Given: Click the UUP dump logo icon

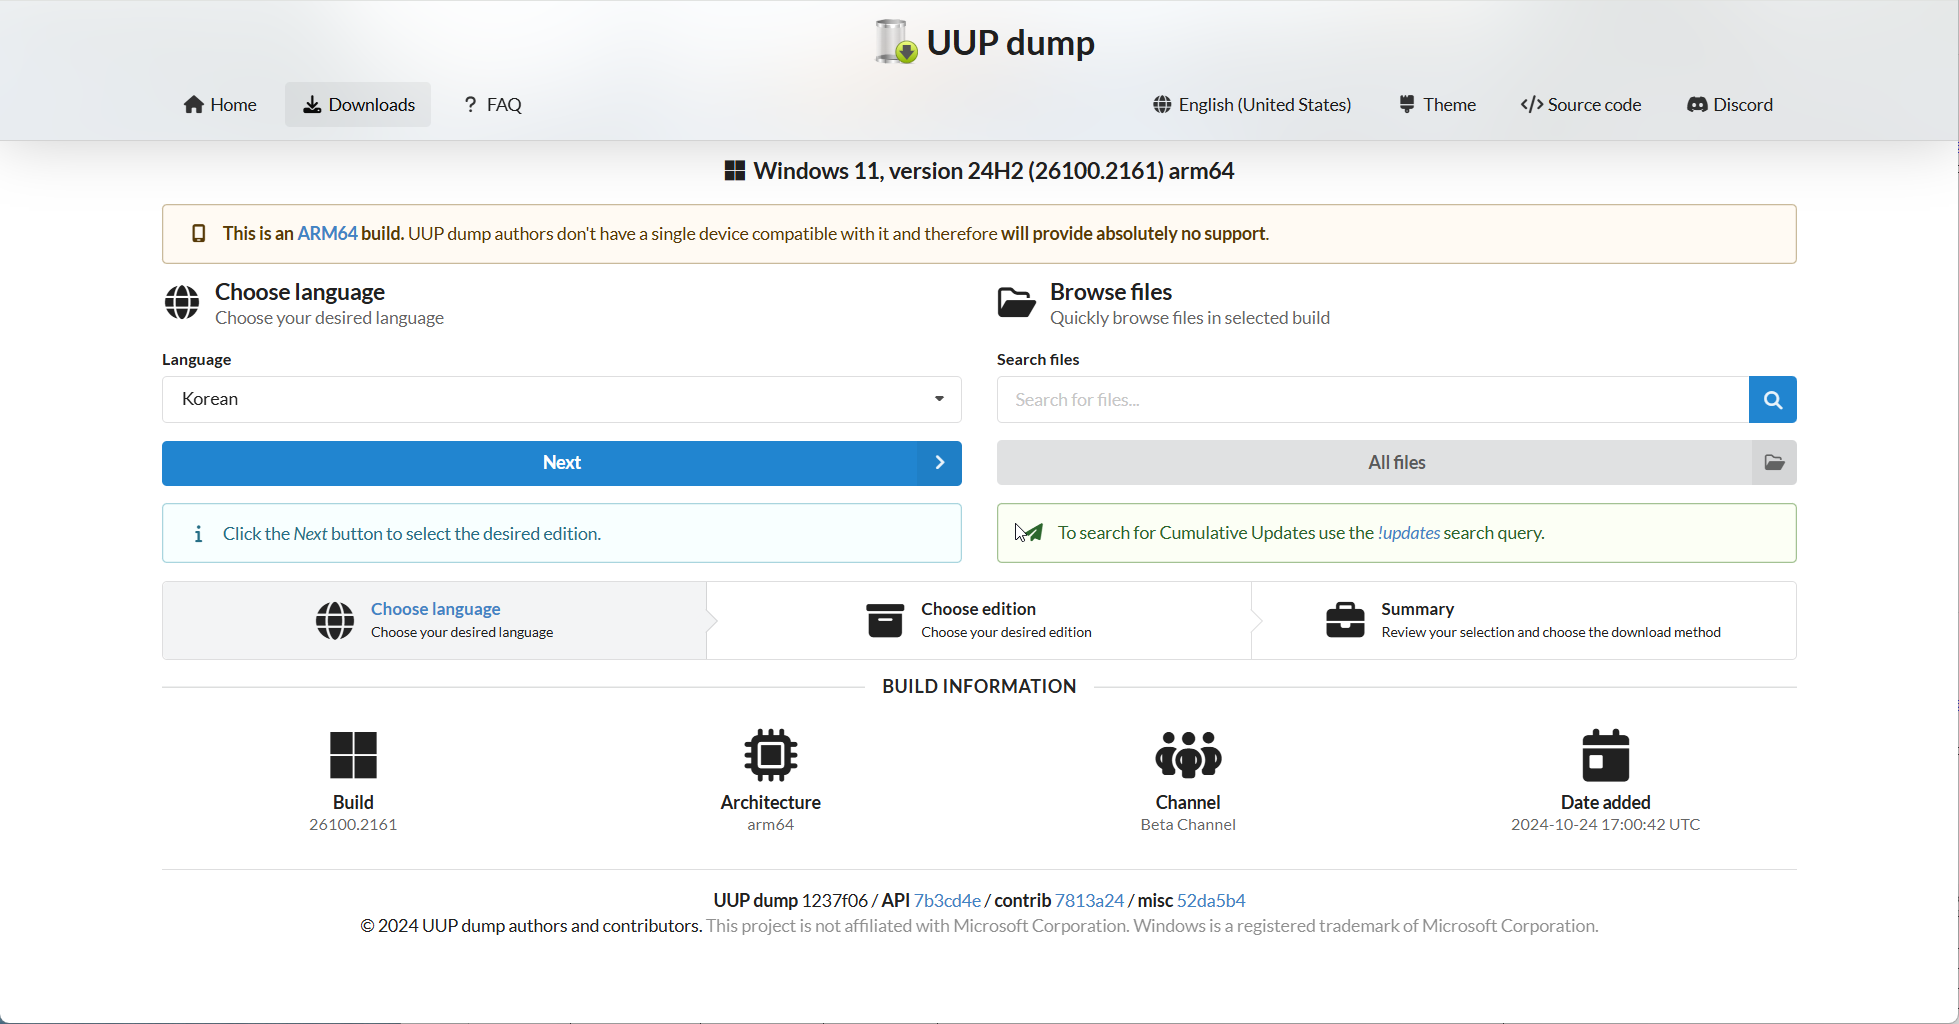Looking at the screenshot, I should 895,42.
